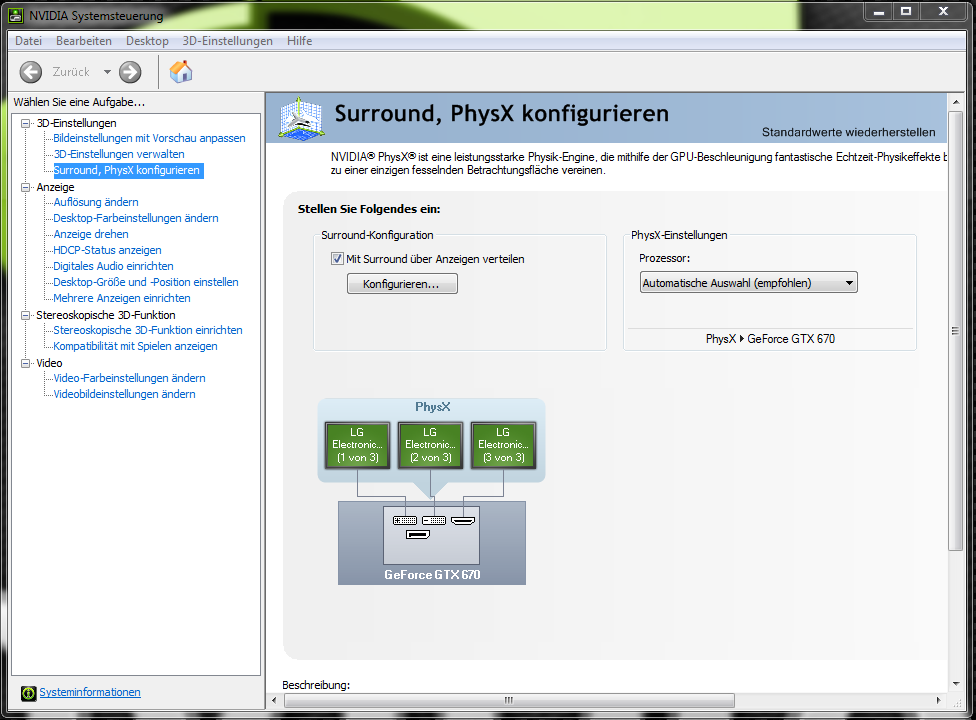Click the DisplayPort connector icon
976x720 pixels.
click(418, 535)
